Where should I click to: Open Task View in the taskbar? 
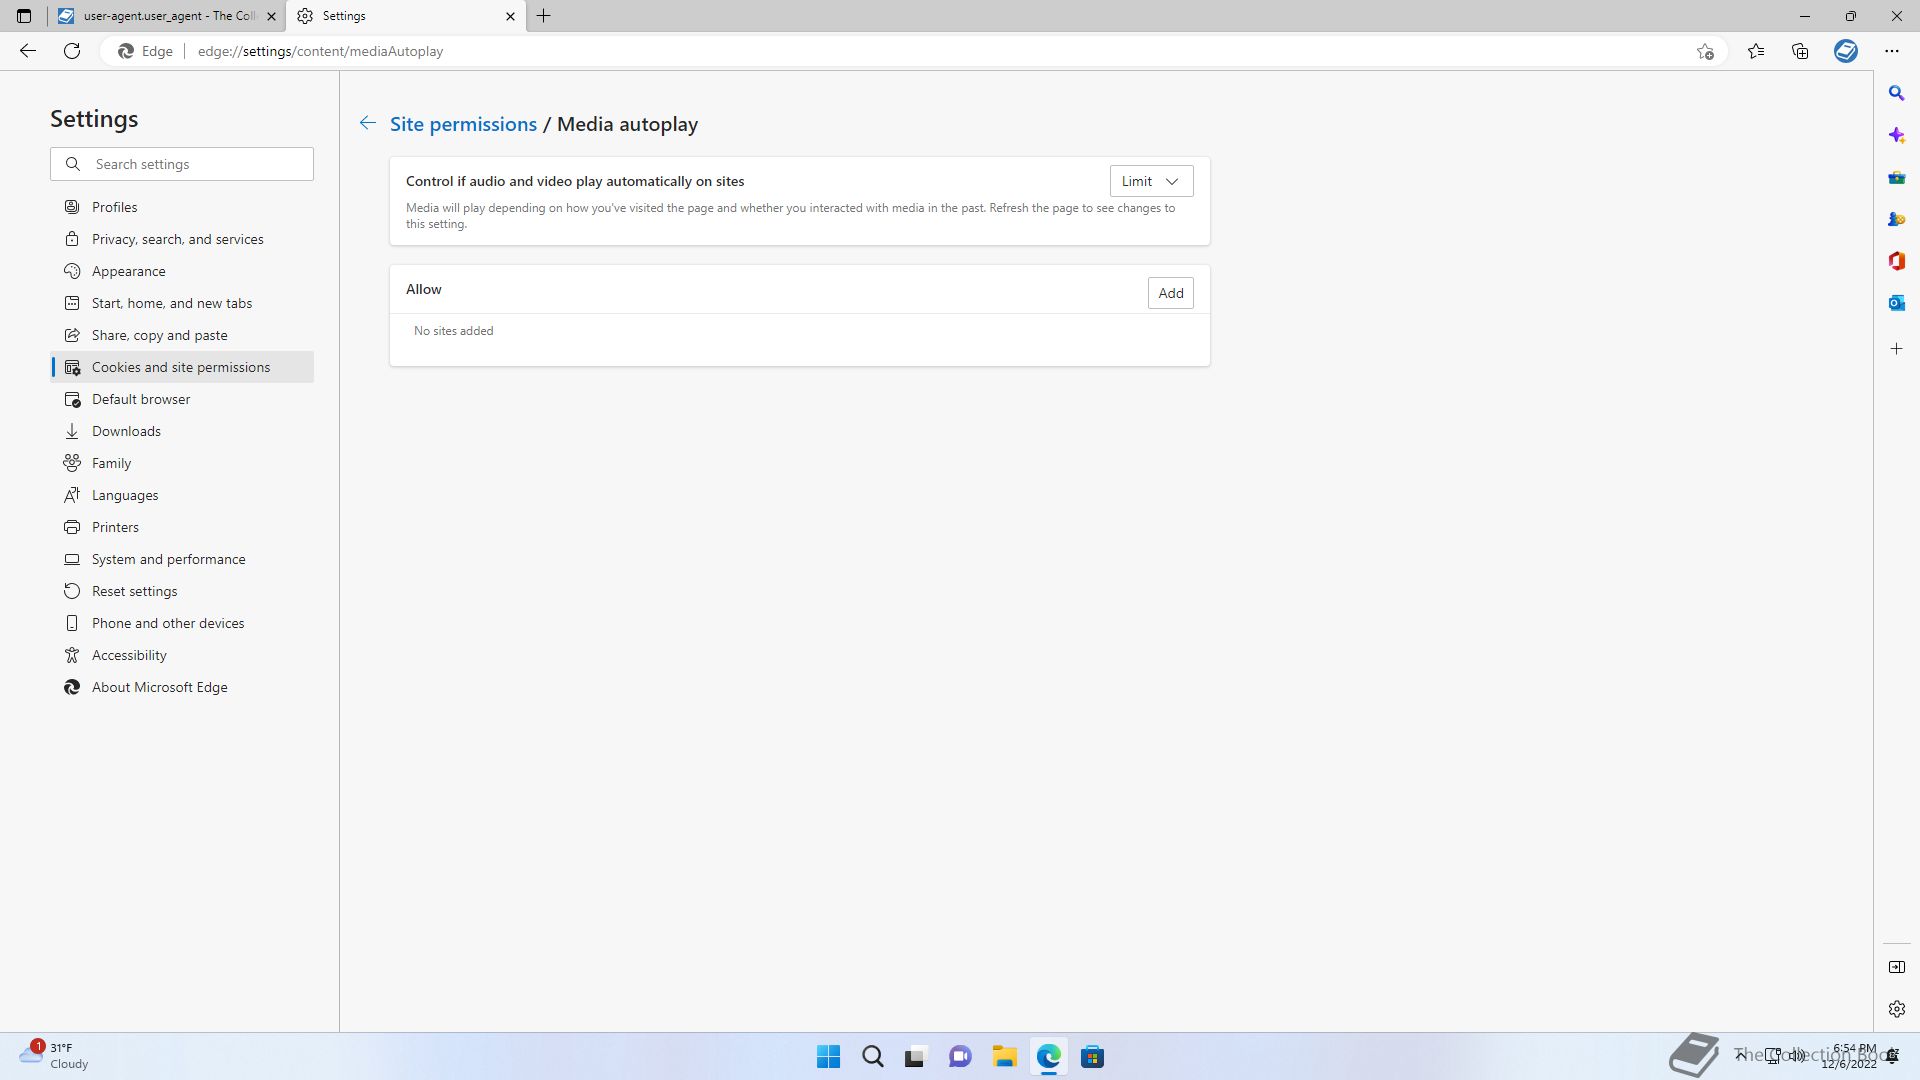[x=916, y=1057]
